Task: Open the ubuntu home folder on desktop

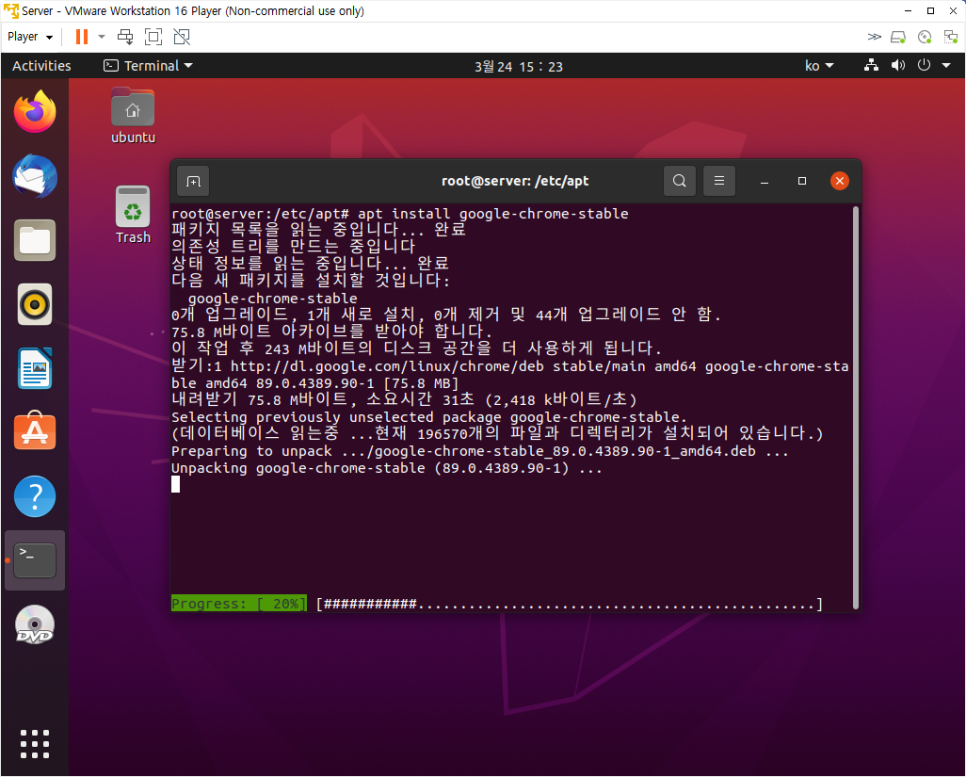Action: click(133, 116)
